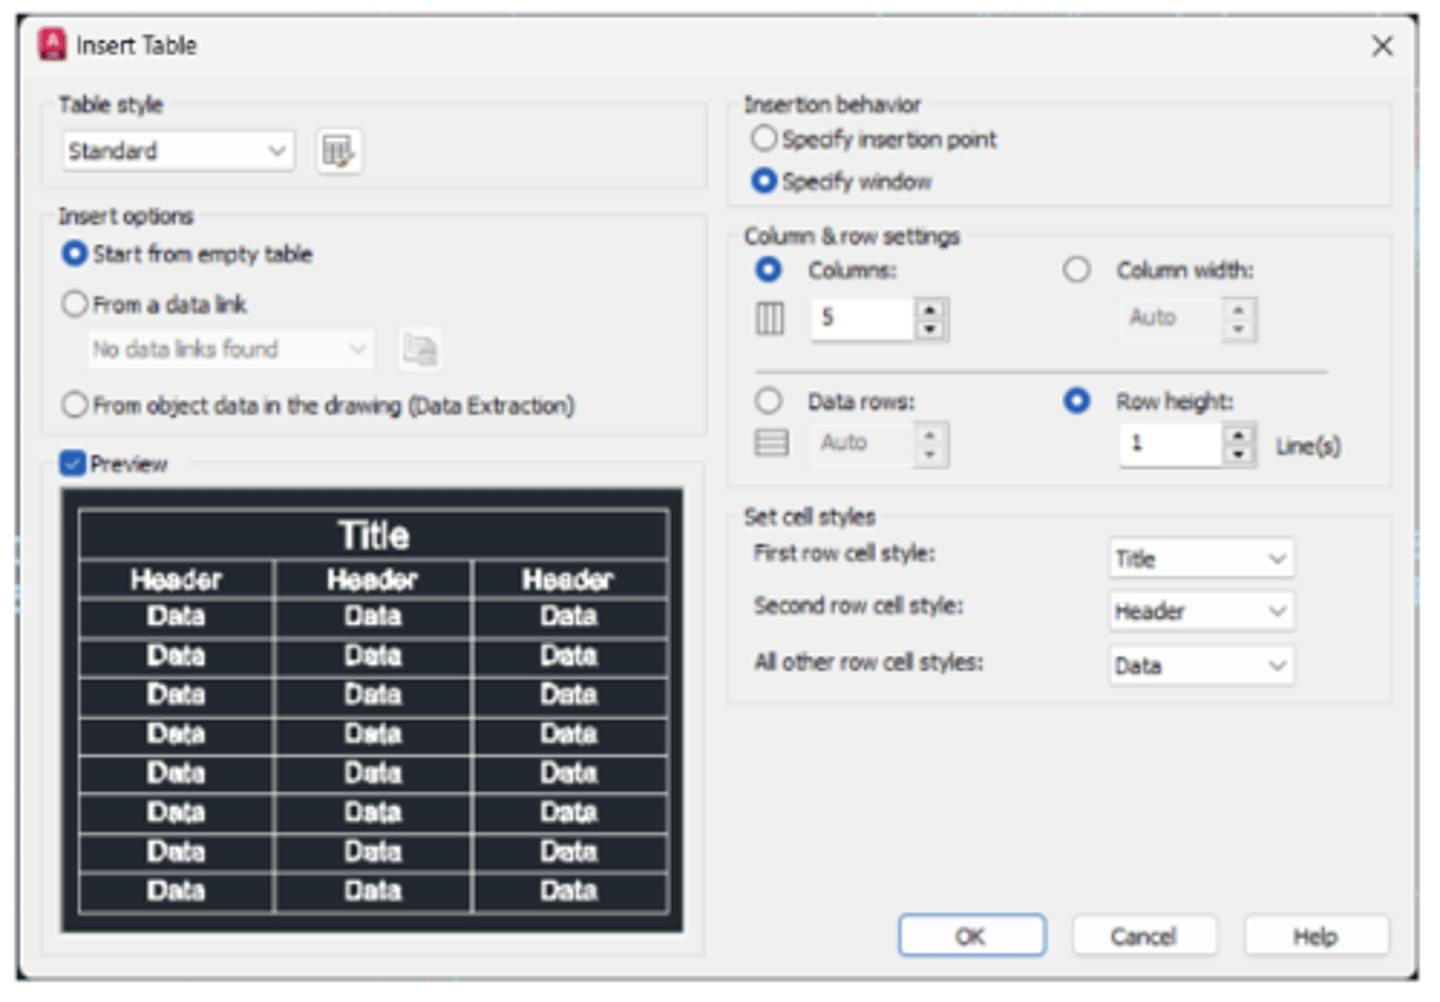Click the Column width Auto field
Screen dimensions: 1440x1002
click(x=1171, y=319)
